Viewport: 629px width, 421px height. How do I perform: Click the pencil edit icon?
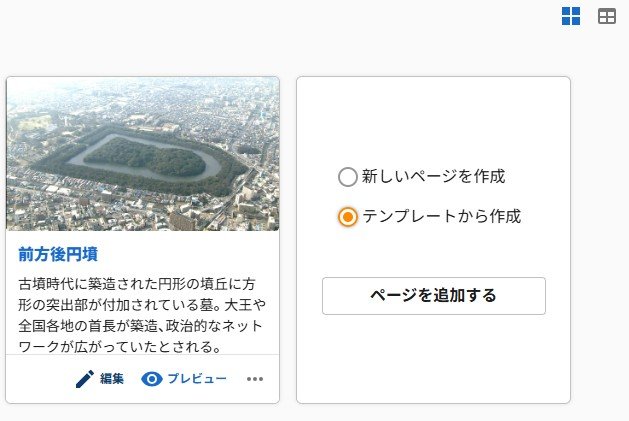coord(85,379)
